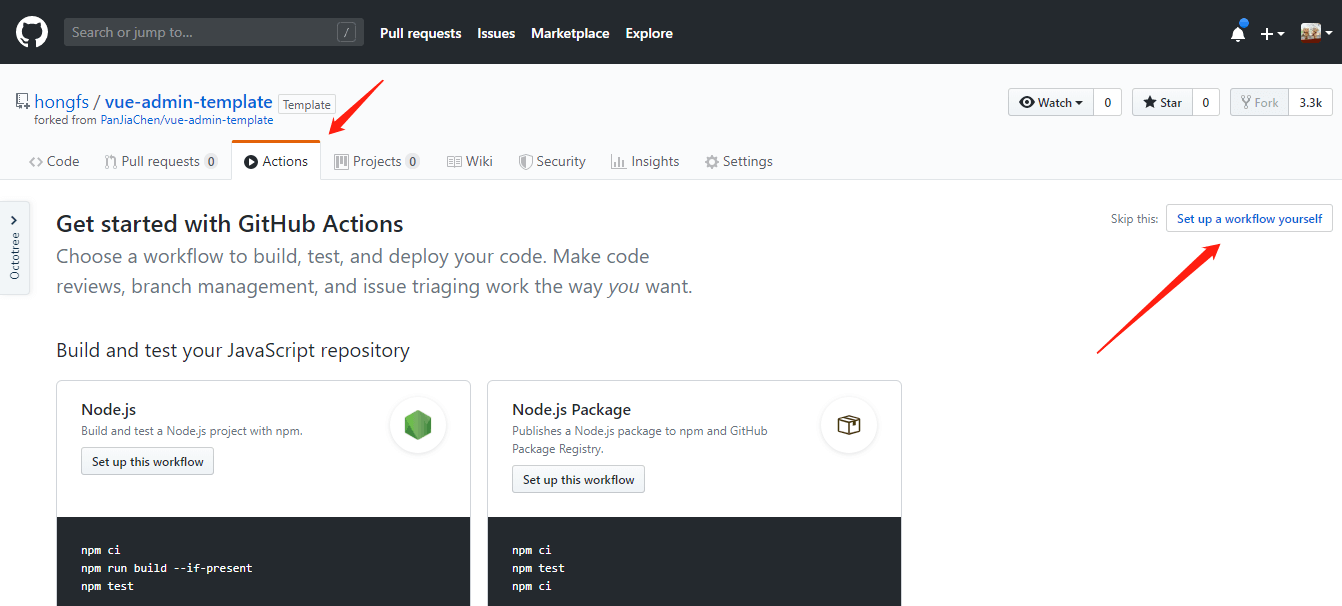Expand the Octotree side panel
The width and height of the screenshot is (1342, 606).
[15, 248]
